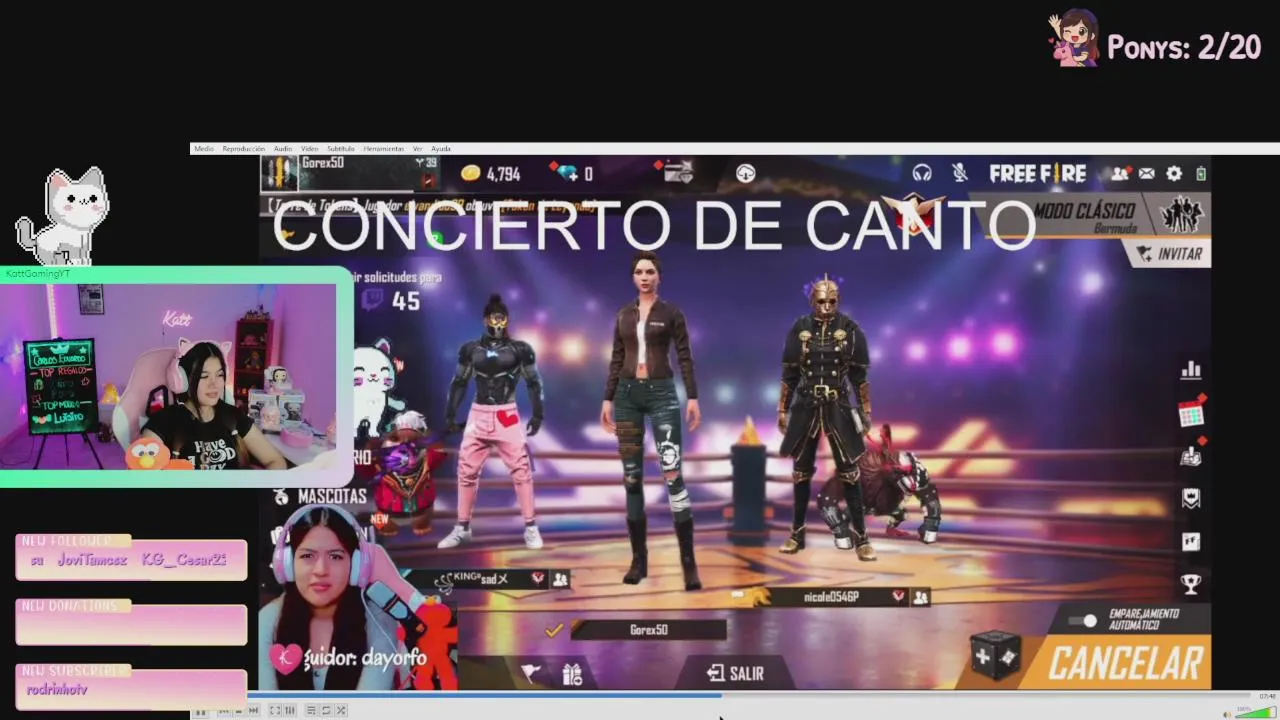
Task: Open the right sidebar missions icon below calendar
Action: 1191,455
